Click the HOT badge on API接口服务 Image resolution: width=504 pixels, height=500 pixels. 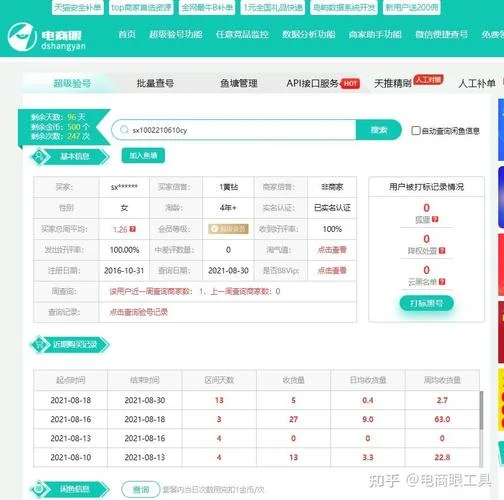click(x=350, y=83)
